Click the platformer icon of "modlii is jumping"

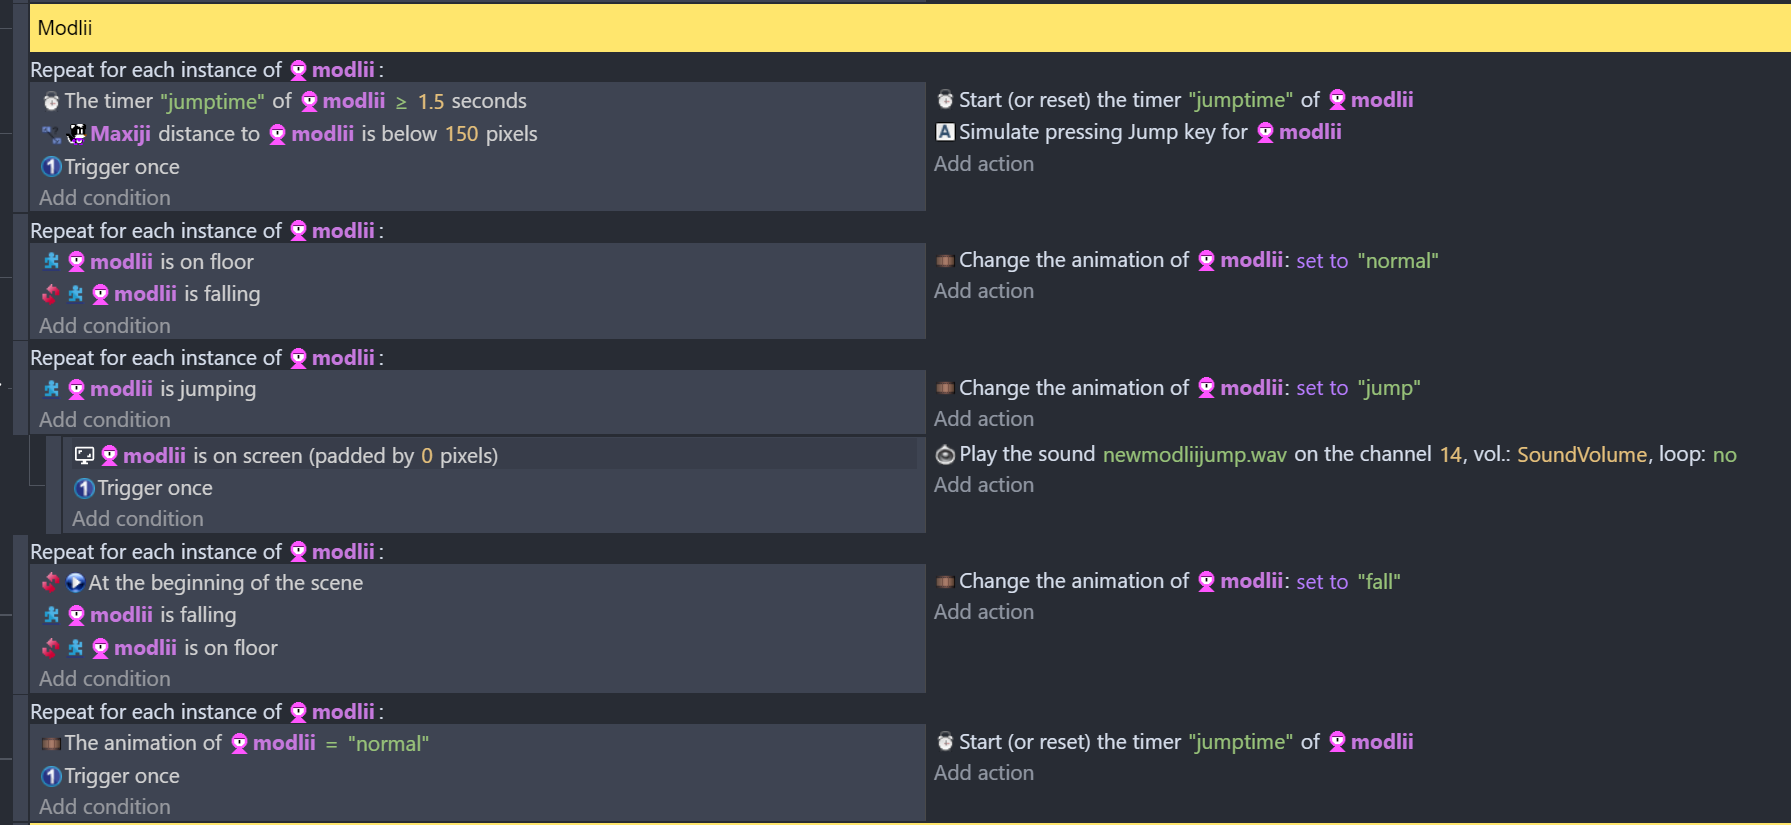pyautogui.click(x=51, y=389)
